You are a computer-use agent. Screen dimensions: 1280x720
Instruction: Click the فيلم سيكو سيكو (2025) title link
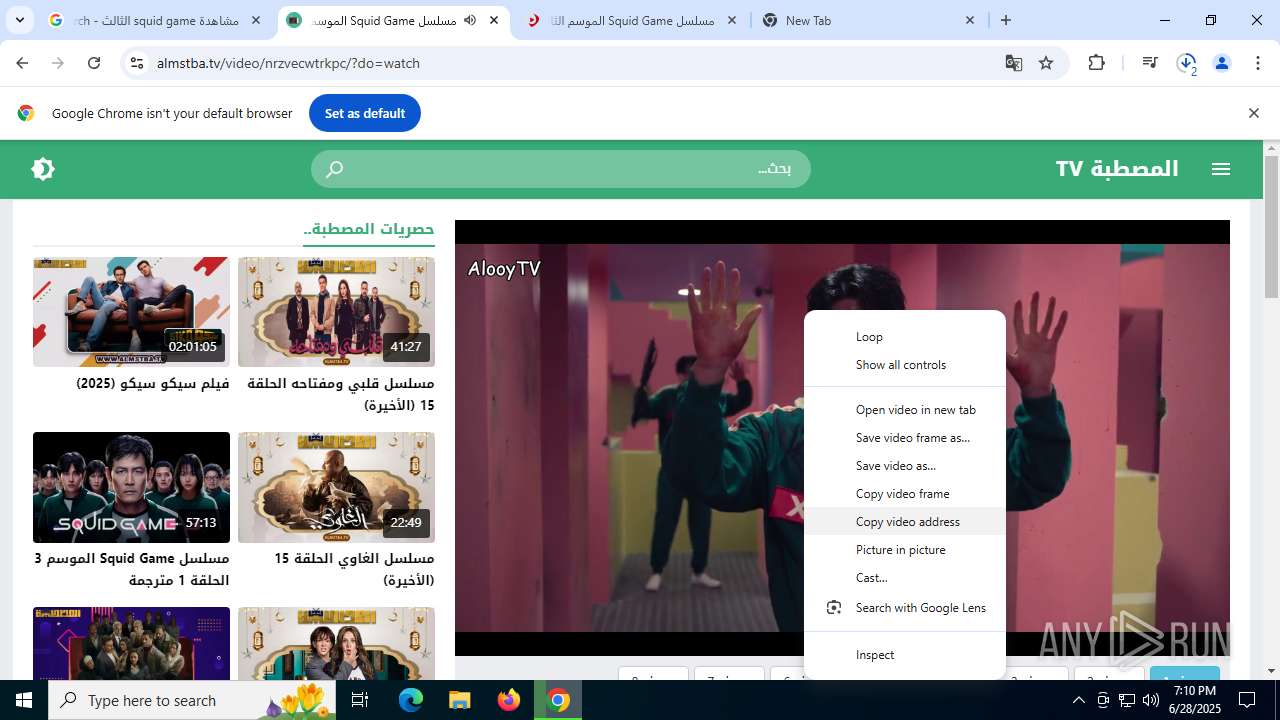pyautogui.click(x=153, y=384)
